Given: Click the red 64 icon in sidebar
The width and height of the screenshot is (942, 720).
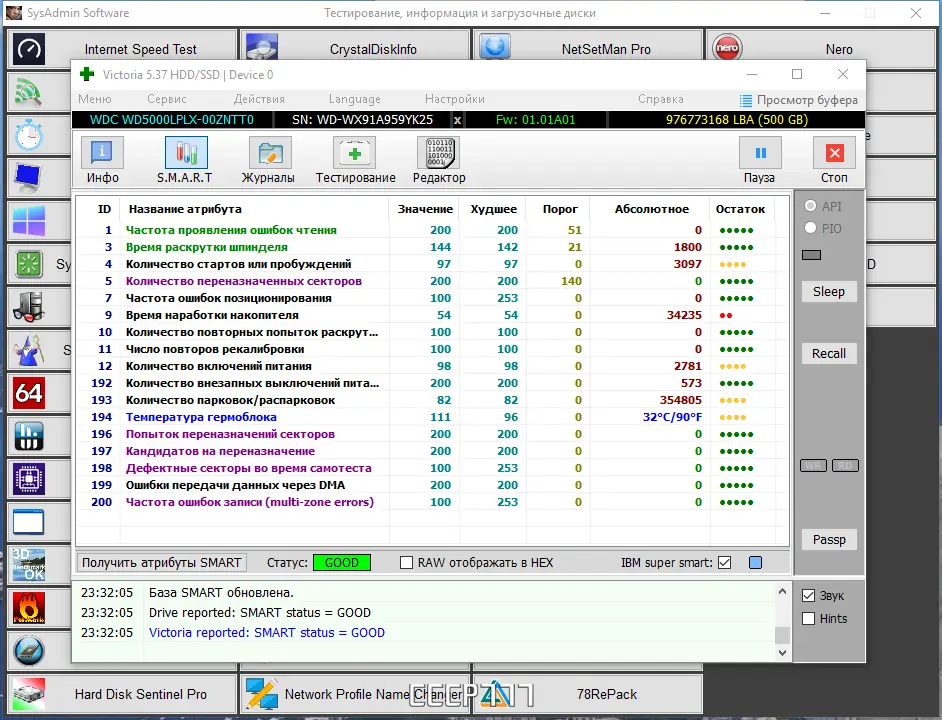Looking at the screenshot, I should click(x=28, y=392).
